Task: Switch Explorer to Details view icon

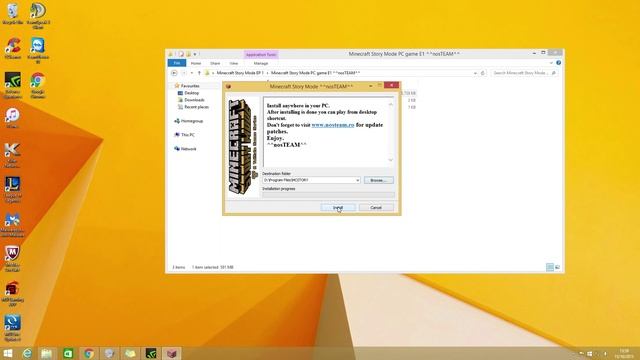Action: pos(550,267)
